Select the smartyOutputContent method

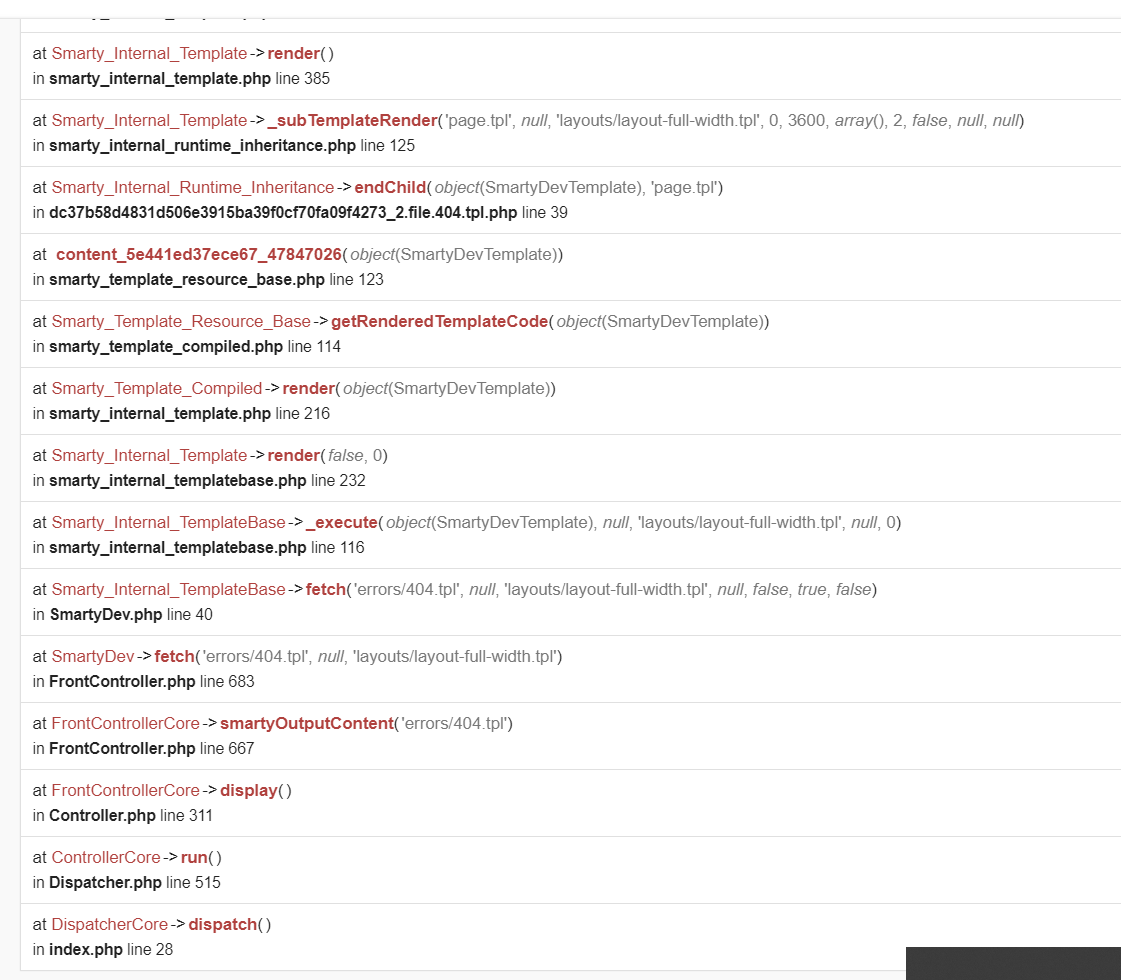click(x=307, y=723)
